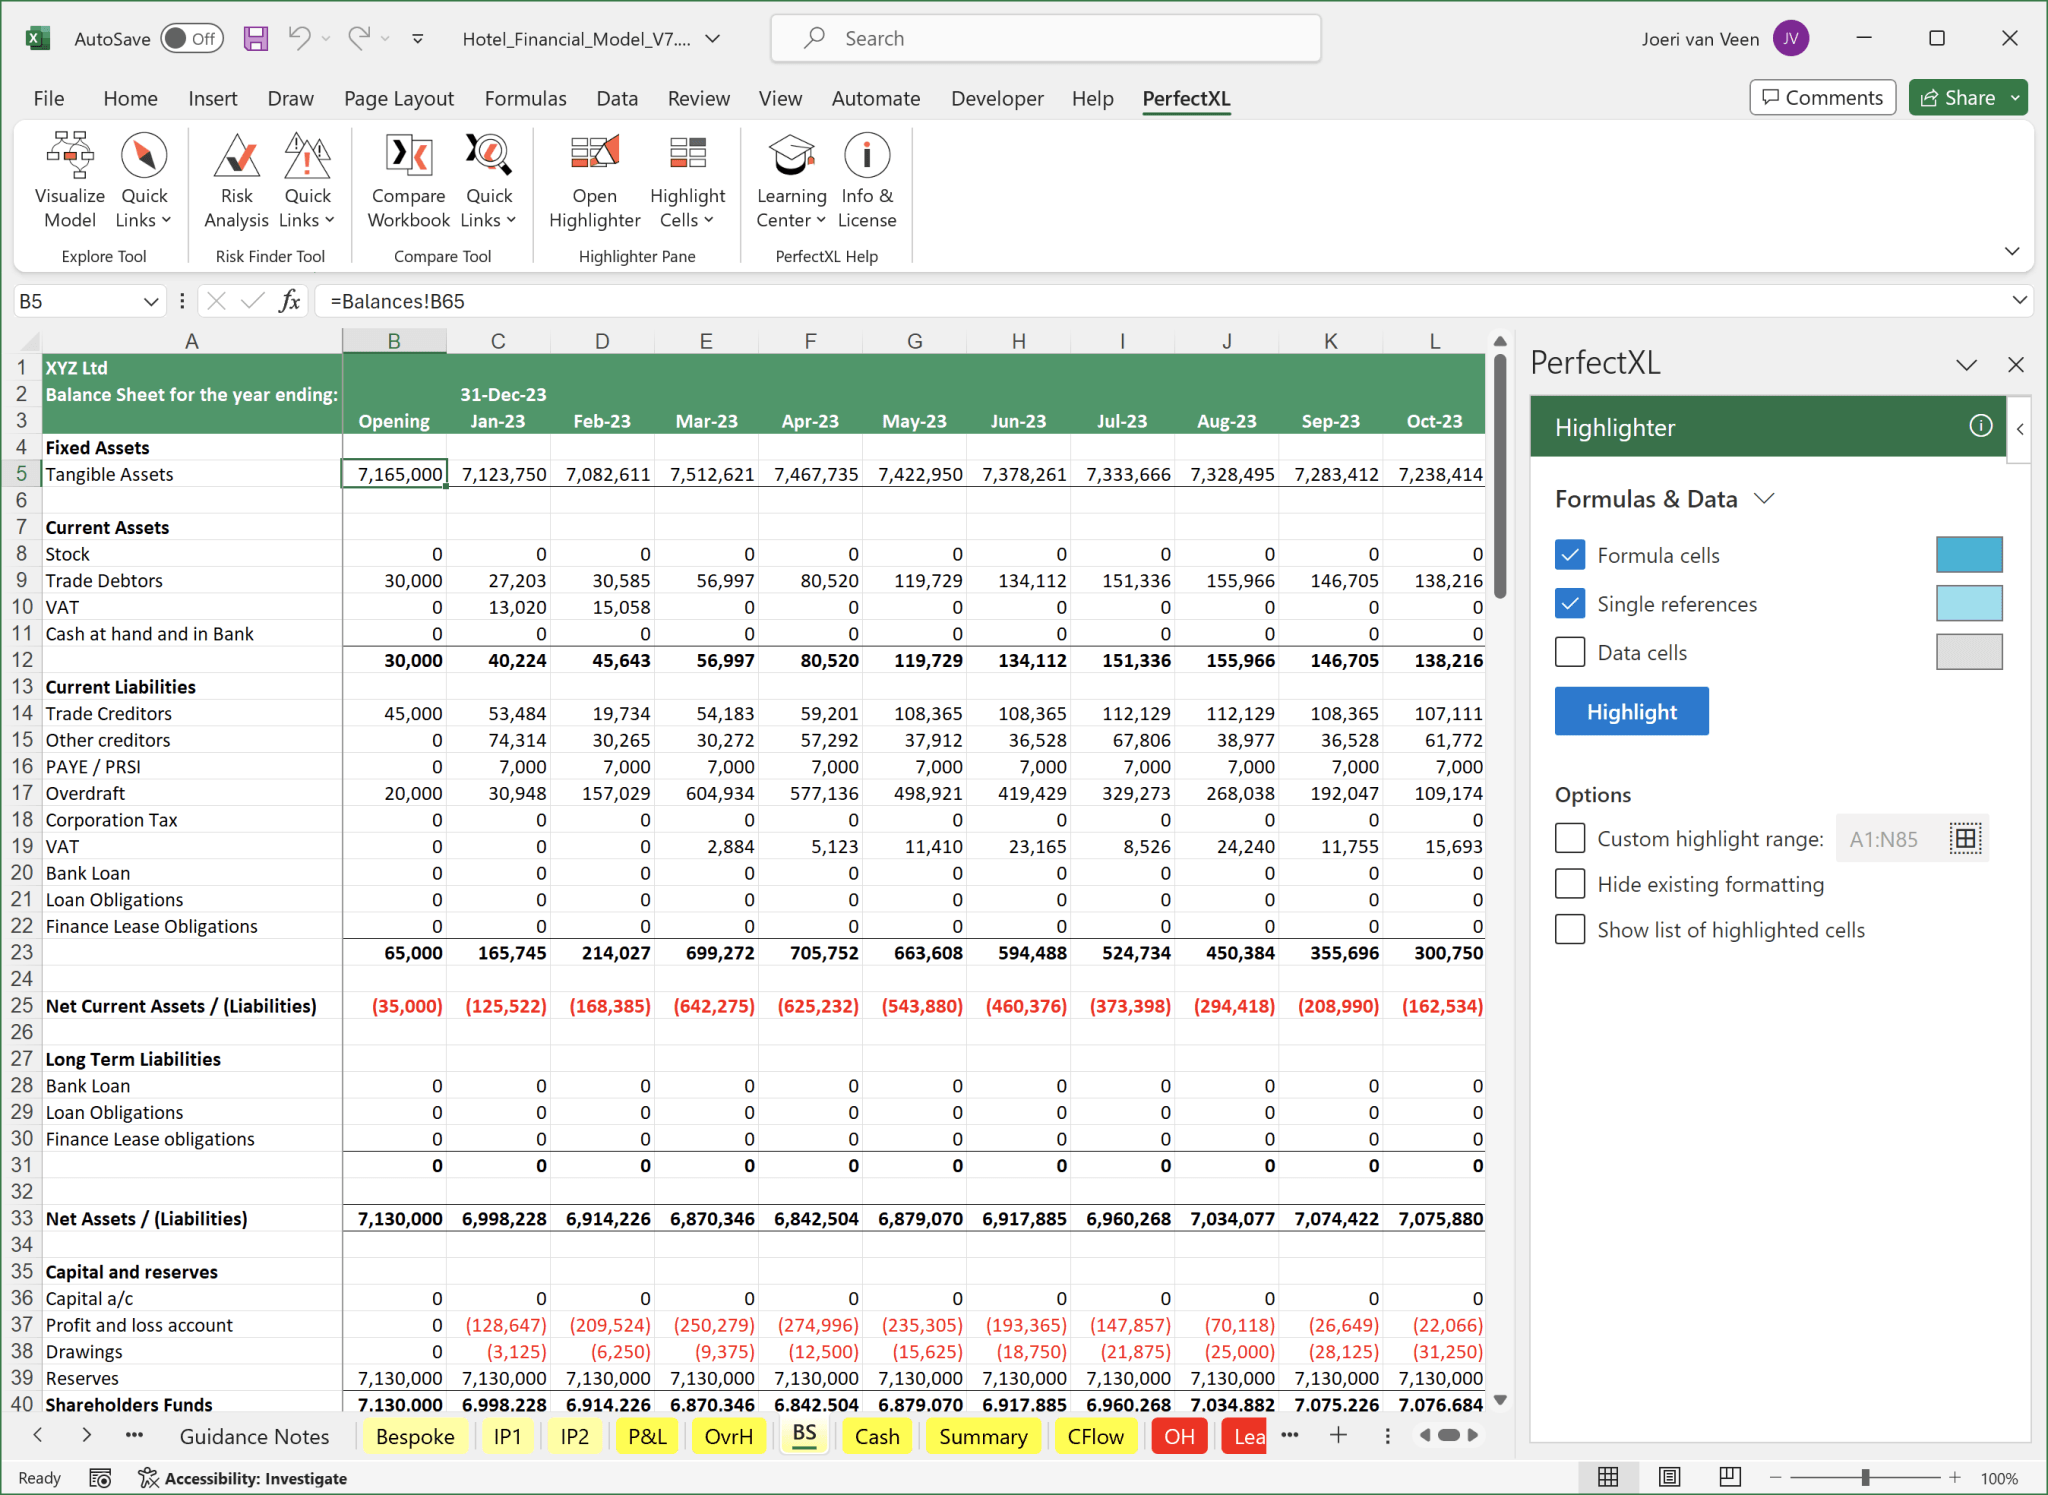Click the Search box in the title bar
2048x1495 pixels.
pos(1045,38)
